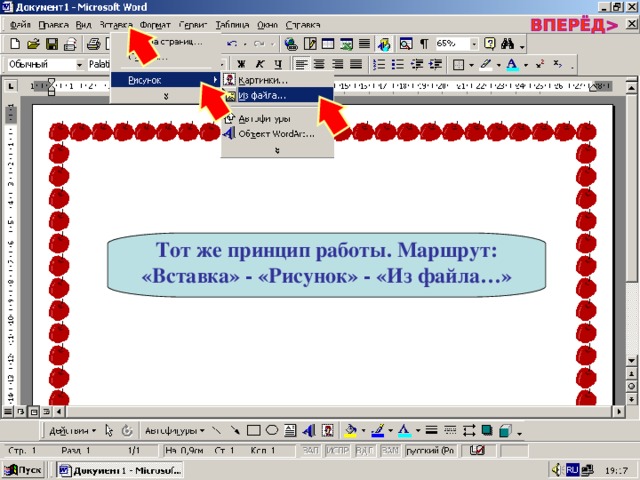Open Shadow settings icon
The height and width of the screenshot is (480, 640).
(487, 430)
